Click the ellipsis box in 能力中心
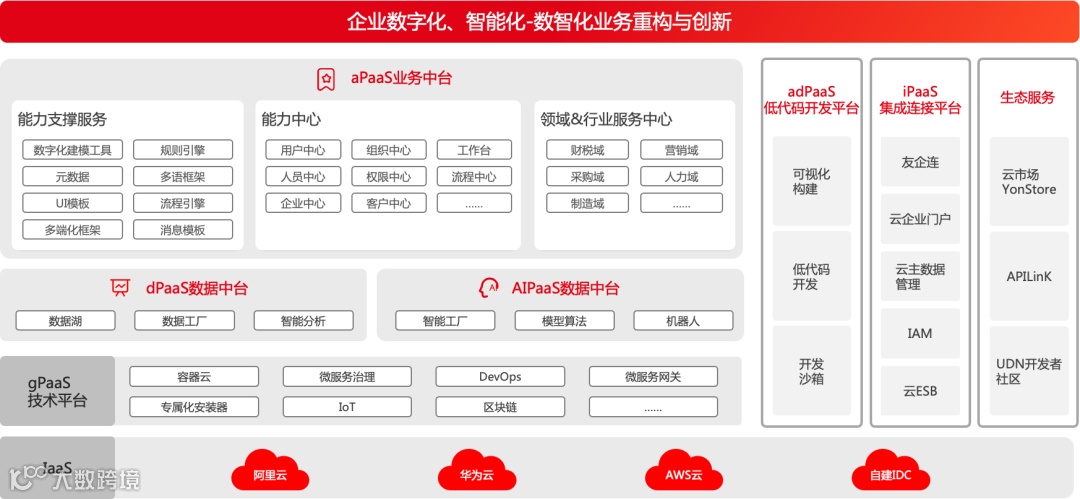 tap(474, 203)
